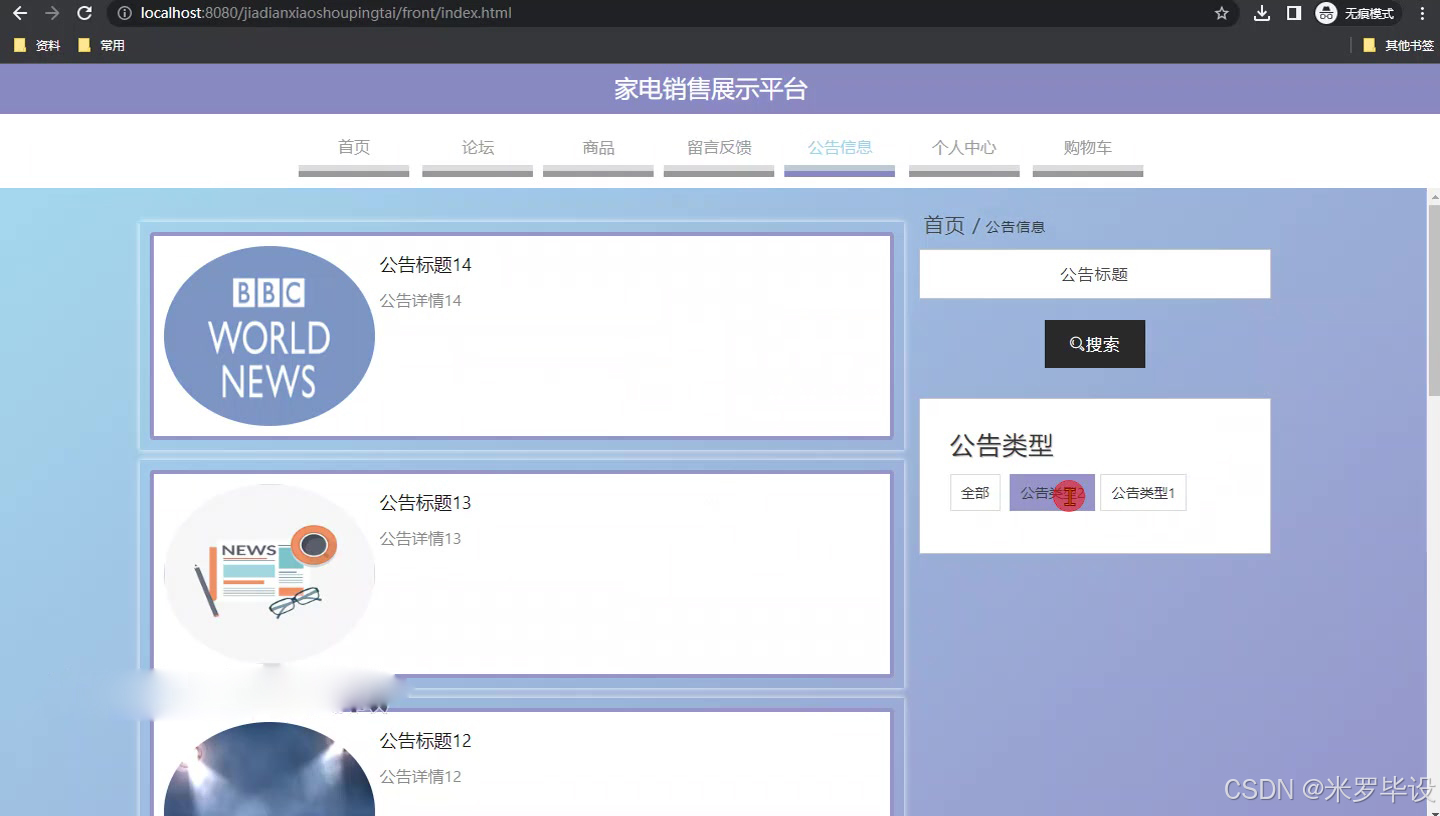Click the BBC World News thumbnail image
Viewport: 1440px width, 816px height.
pyautogui.click(x=268, y=335)
